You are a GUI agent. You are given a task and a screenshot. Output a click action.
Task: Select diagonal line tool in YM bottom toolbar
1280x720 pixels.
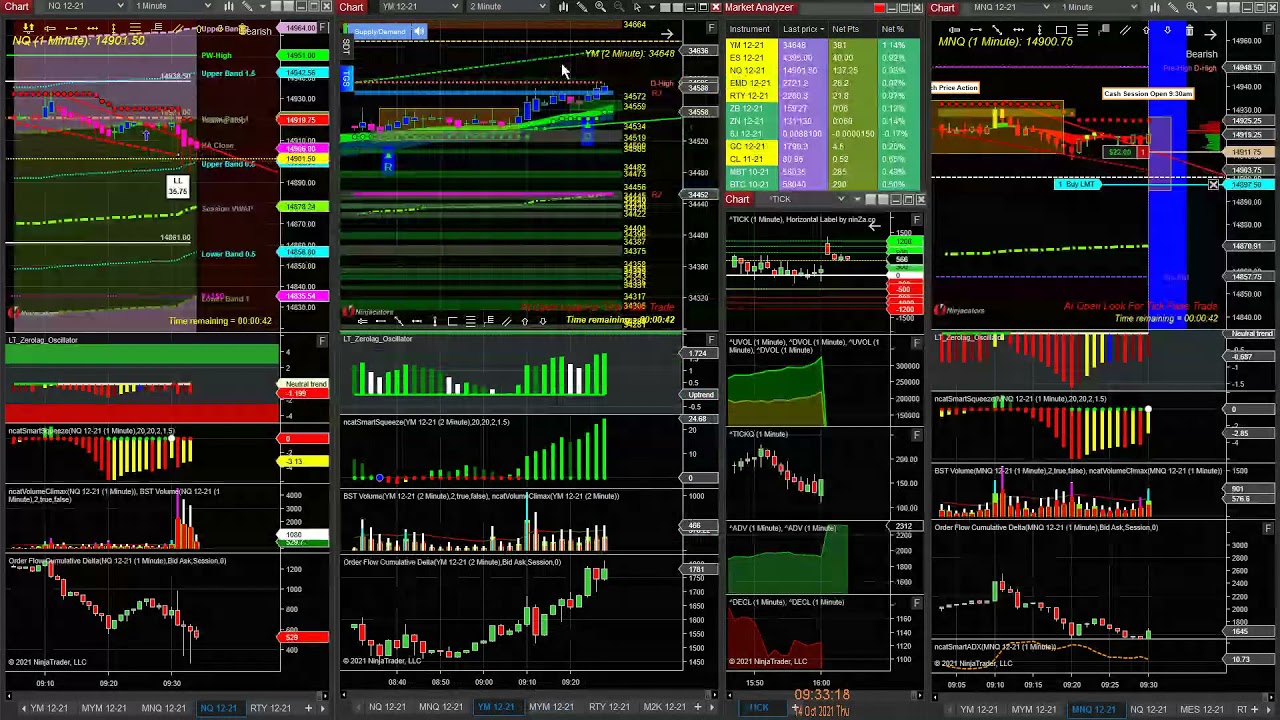[x=399, y=321]
